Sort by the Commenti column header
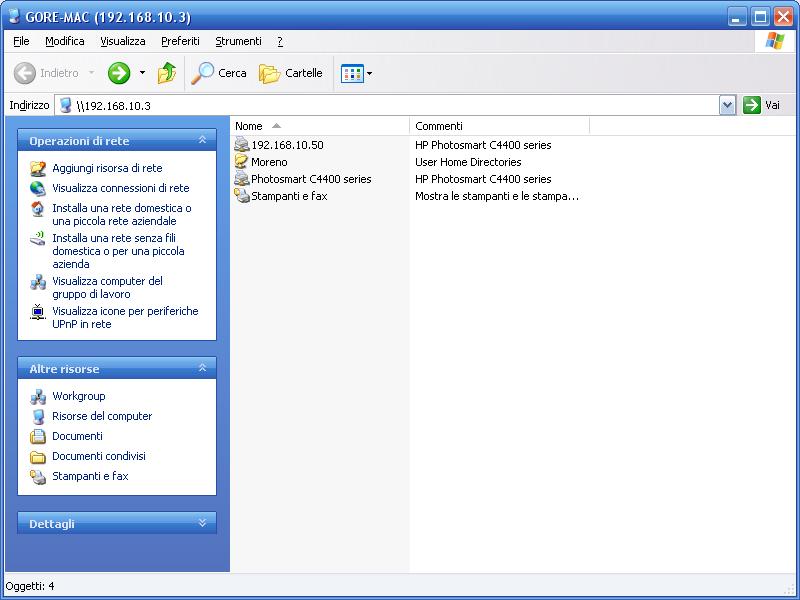Image resolution: width=800 pixels, height=600 pixels. pyautogui.click(x=499, y=126)
